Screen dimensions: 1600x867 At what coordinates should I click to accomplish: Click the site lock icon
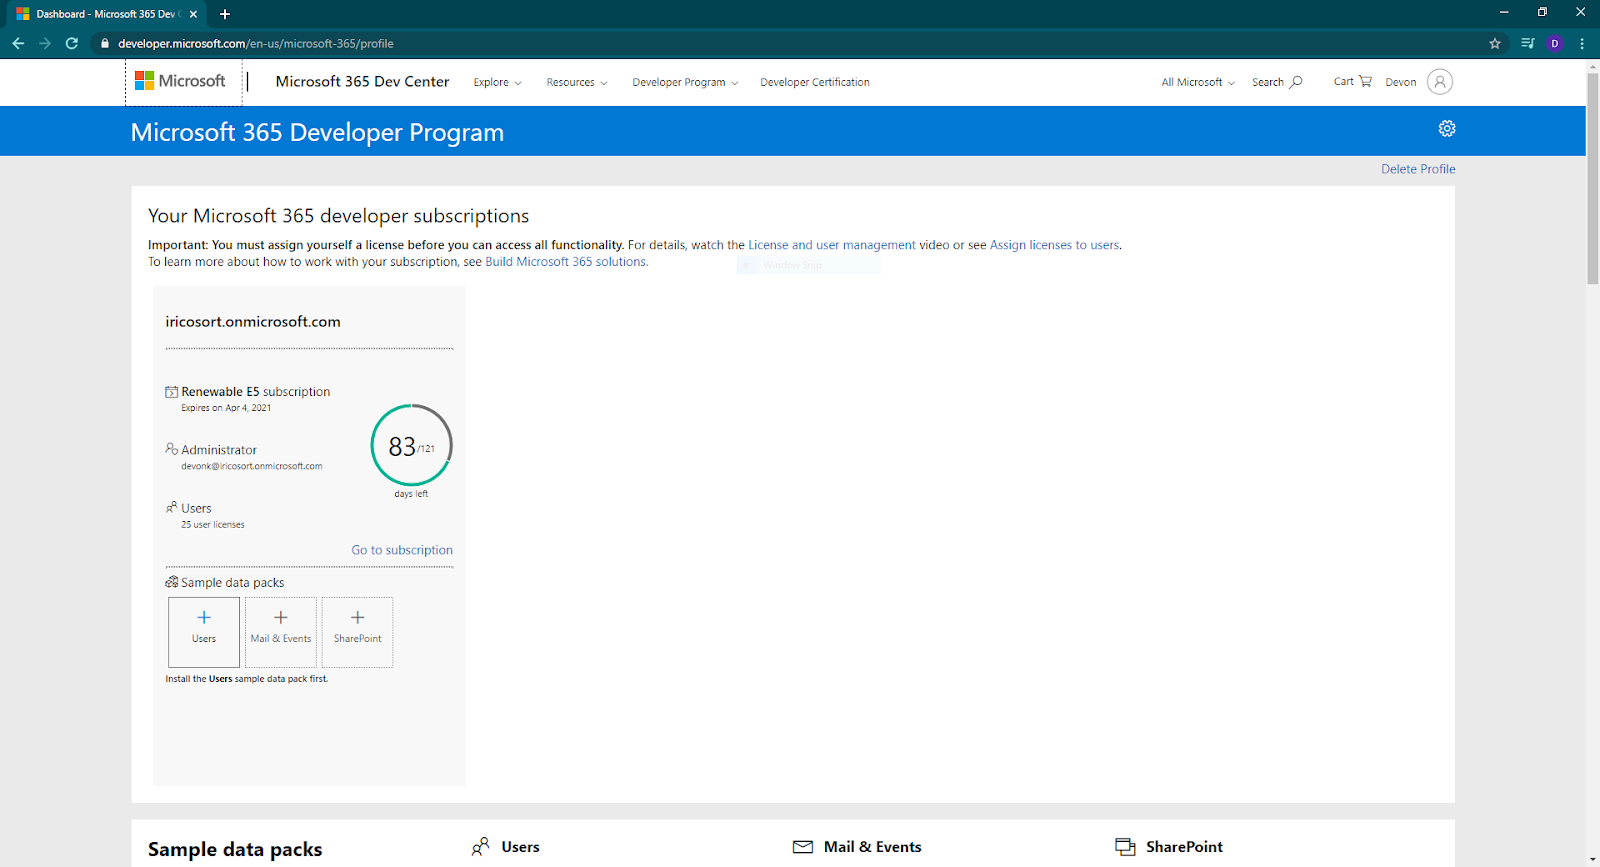pyautogui.click(x=105, y=43)
